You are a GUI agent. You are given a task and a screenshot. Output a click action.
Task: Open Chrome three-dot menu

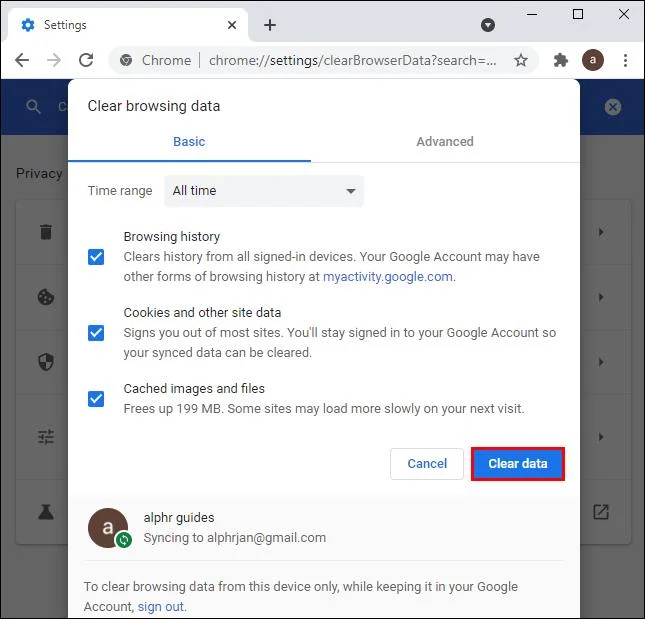click(x=625, y=60)
